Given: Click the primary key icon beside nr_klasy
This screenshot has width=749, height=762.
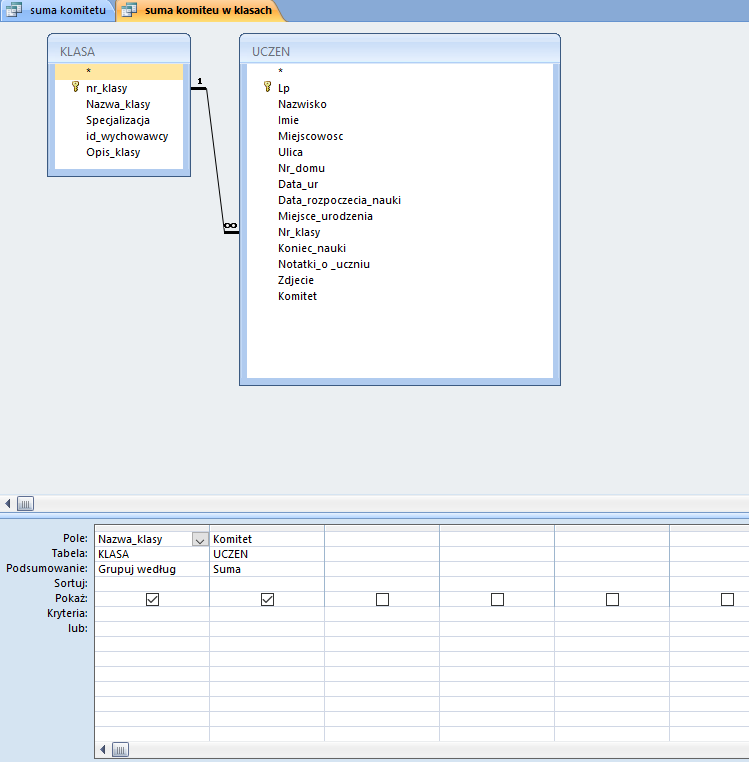Looking at the screenshot, I should tap(75, 88).
